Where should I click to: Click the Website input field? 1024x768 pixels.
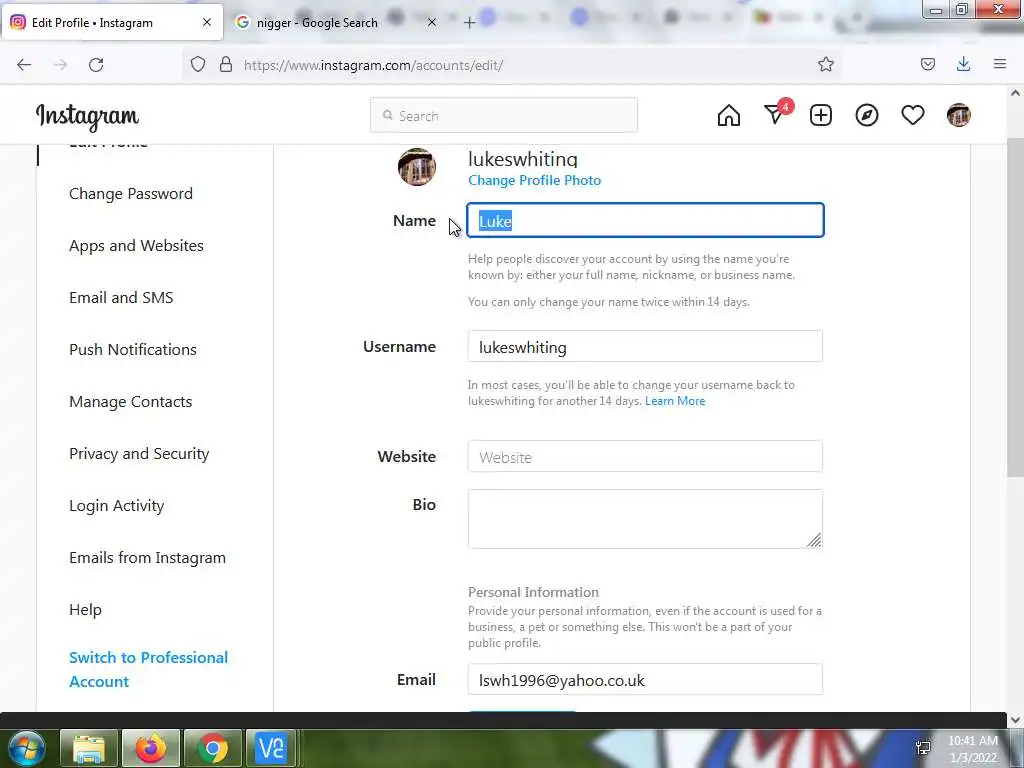click(x=645, y=456)
